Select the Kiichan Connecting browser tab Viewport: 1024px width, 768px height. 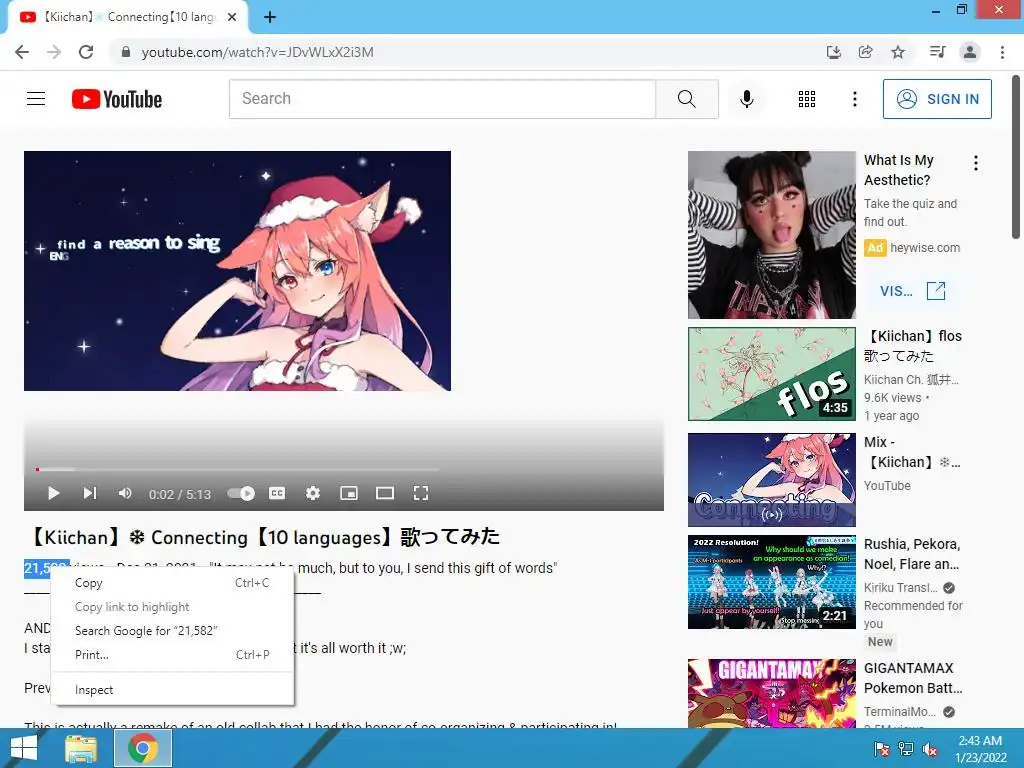click(x=128, y=18)
